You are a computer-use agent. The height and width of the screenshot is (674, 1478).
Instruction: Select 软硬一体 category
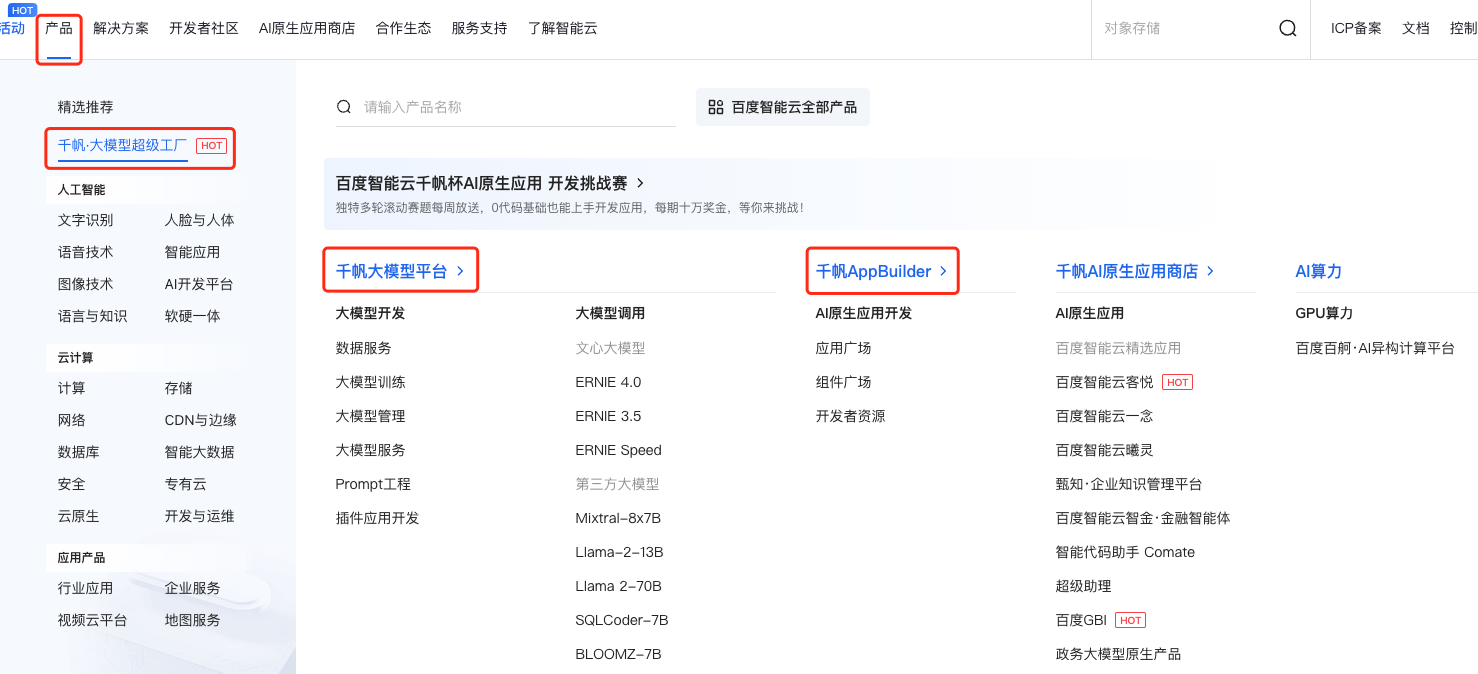tap(193, 316)
